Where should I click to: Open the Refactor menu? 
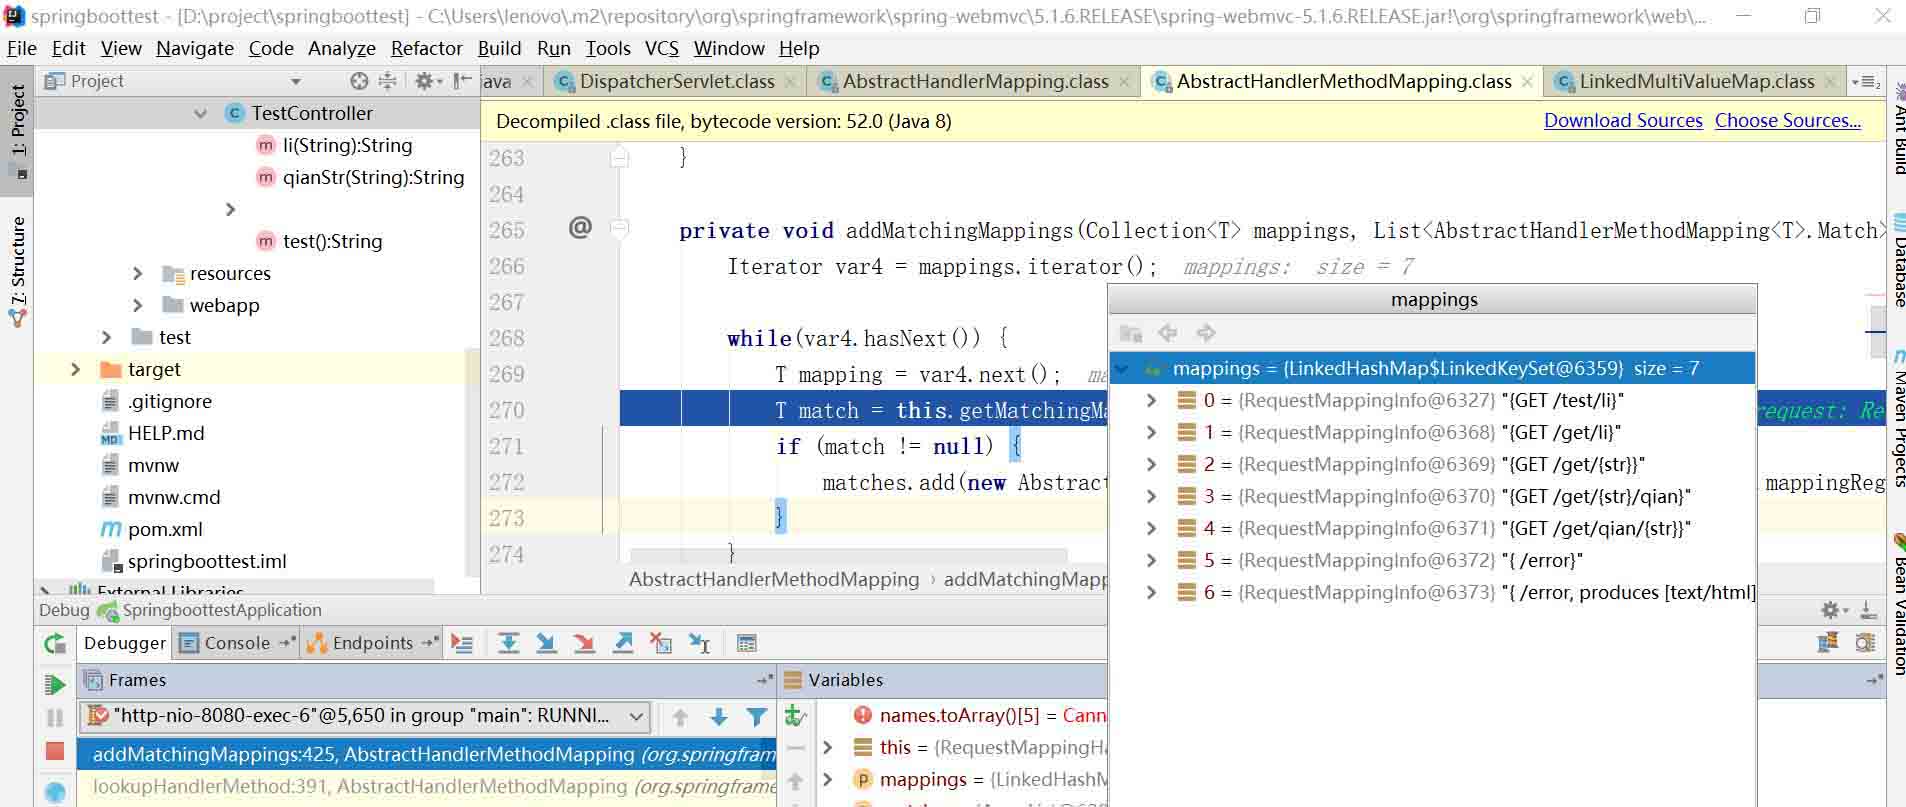[426, 48]
